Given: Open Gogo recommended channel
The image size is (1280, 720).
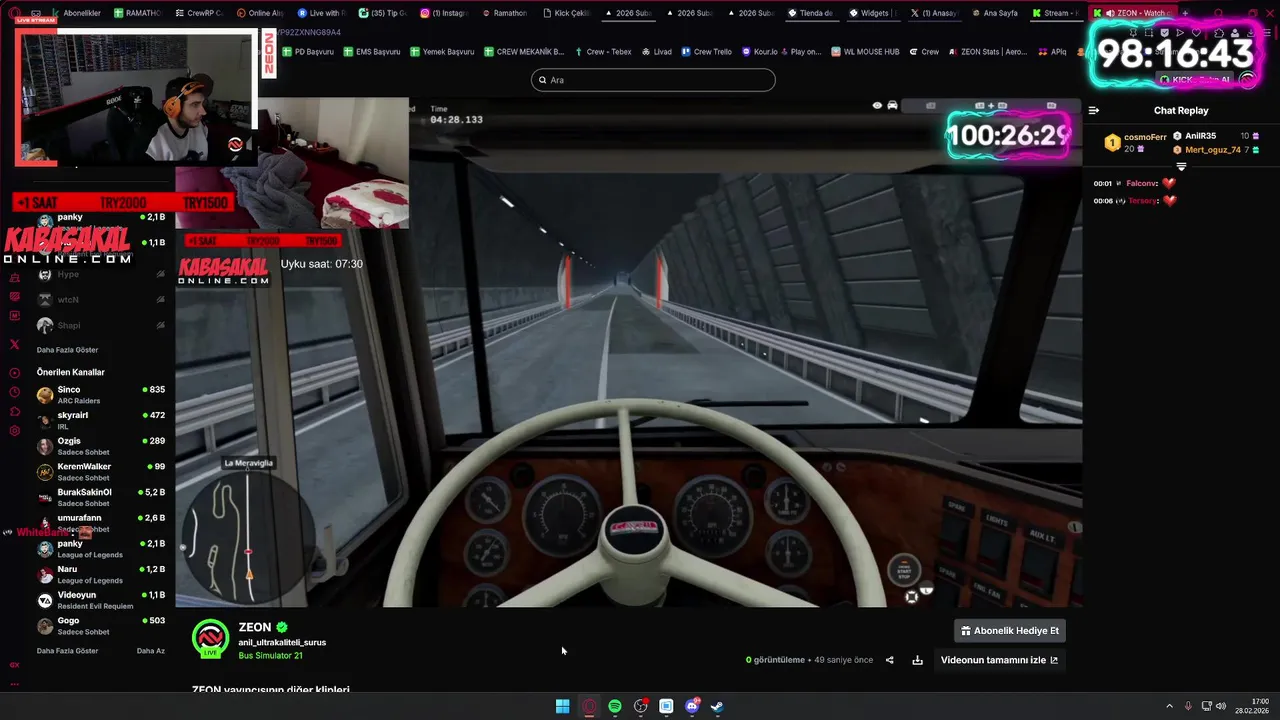Looking at the screenshot, I should click(100, 626).
